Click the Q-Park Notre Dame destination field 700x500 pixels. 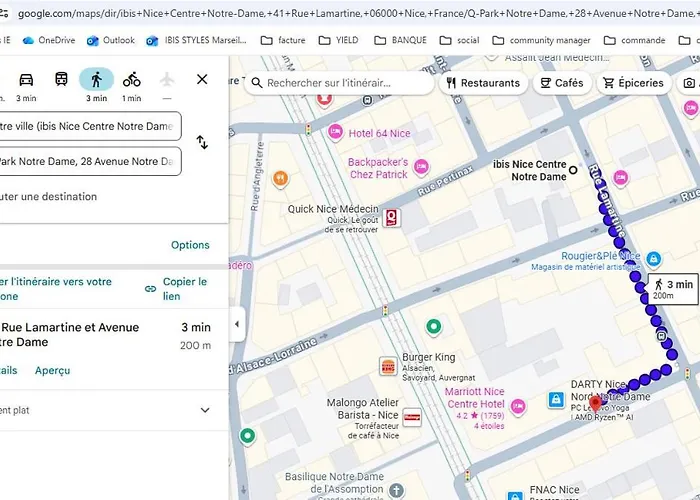[91, 162]
